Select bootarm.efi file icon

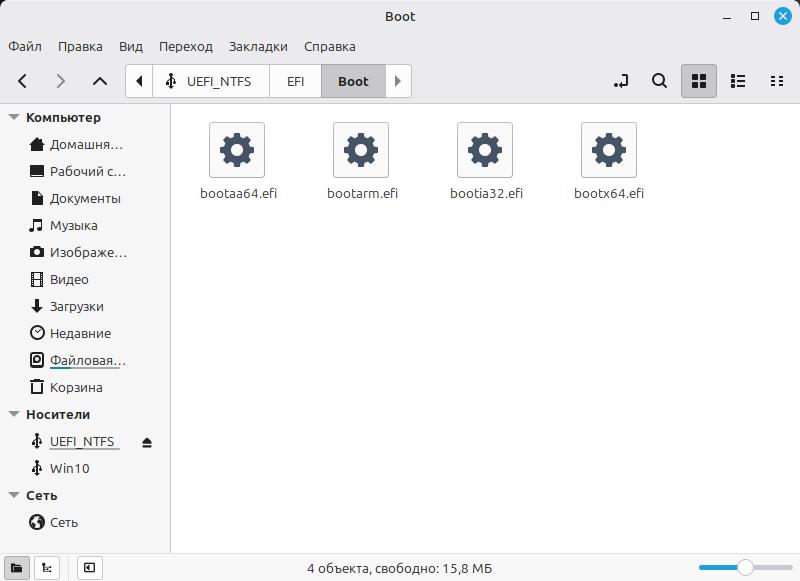[361, 150]
